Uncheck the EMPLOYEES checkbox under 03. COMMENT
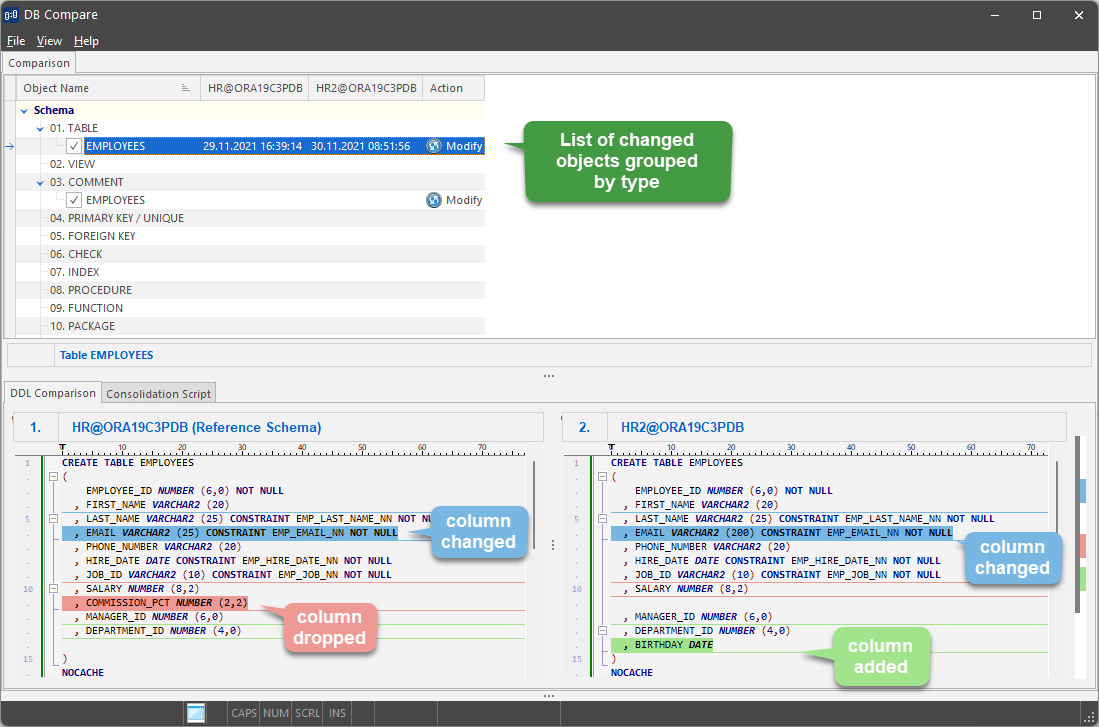This screenshot has width=1099, height=727. [73, 200]
